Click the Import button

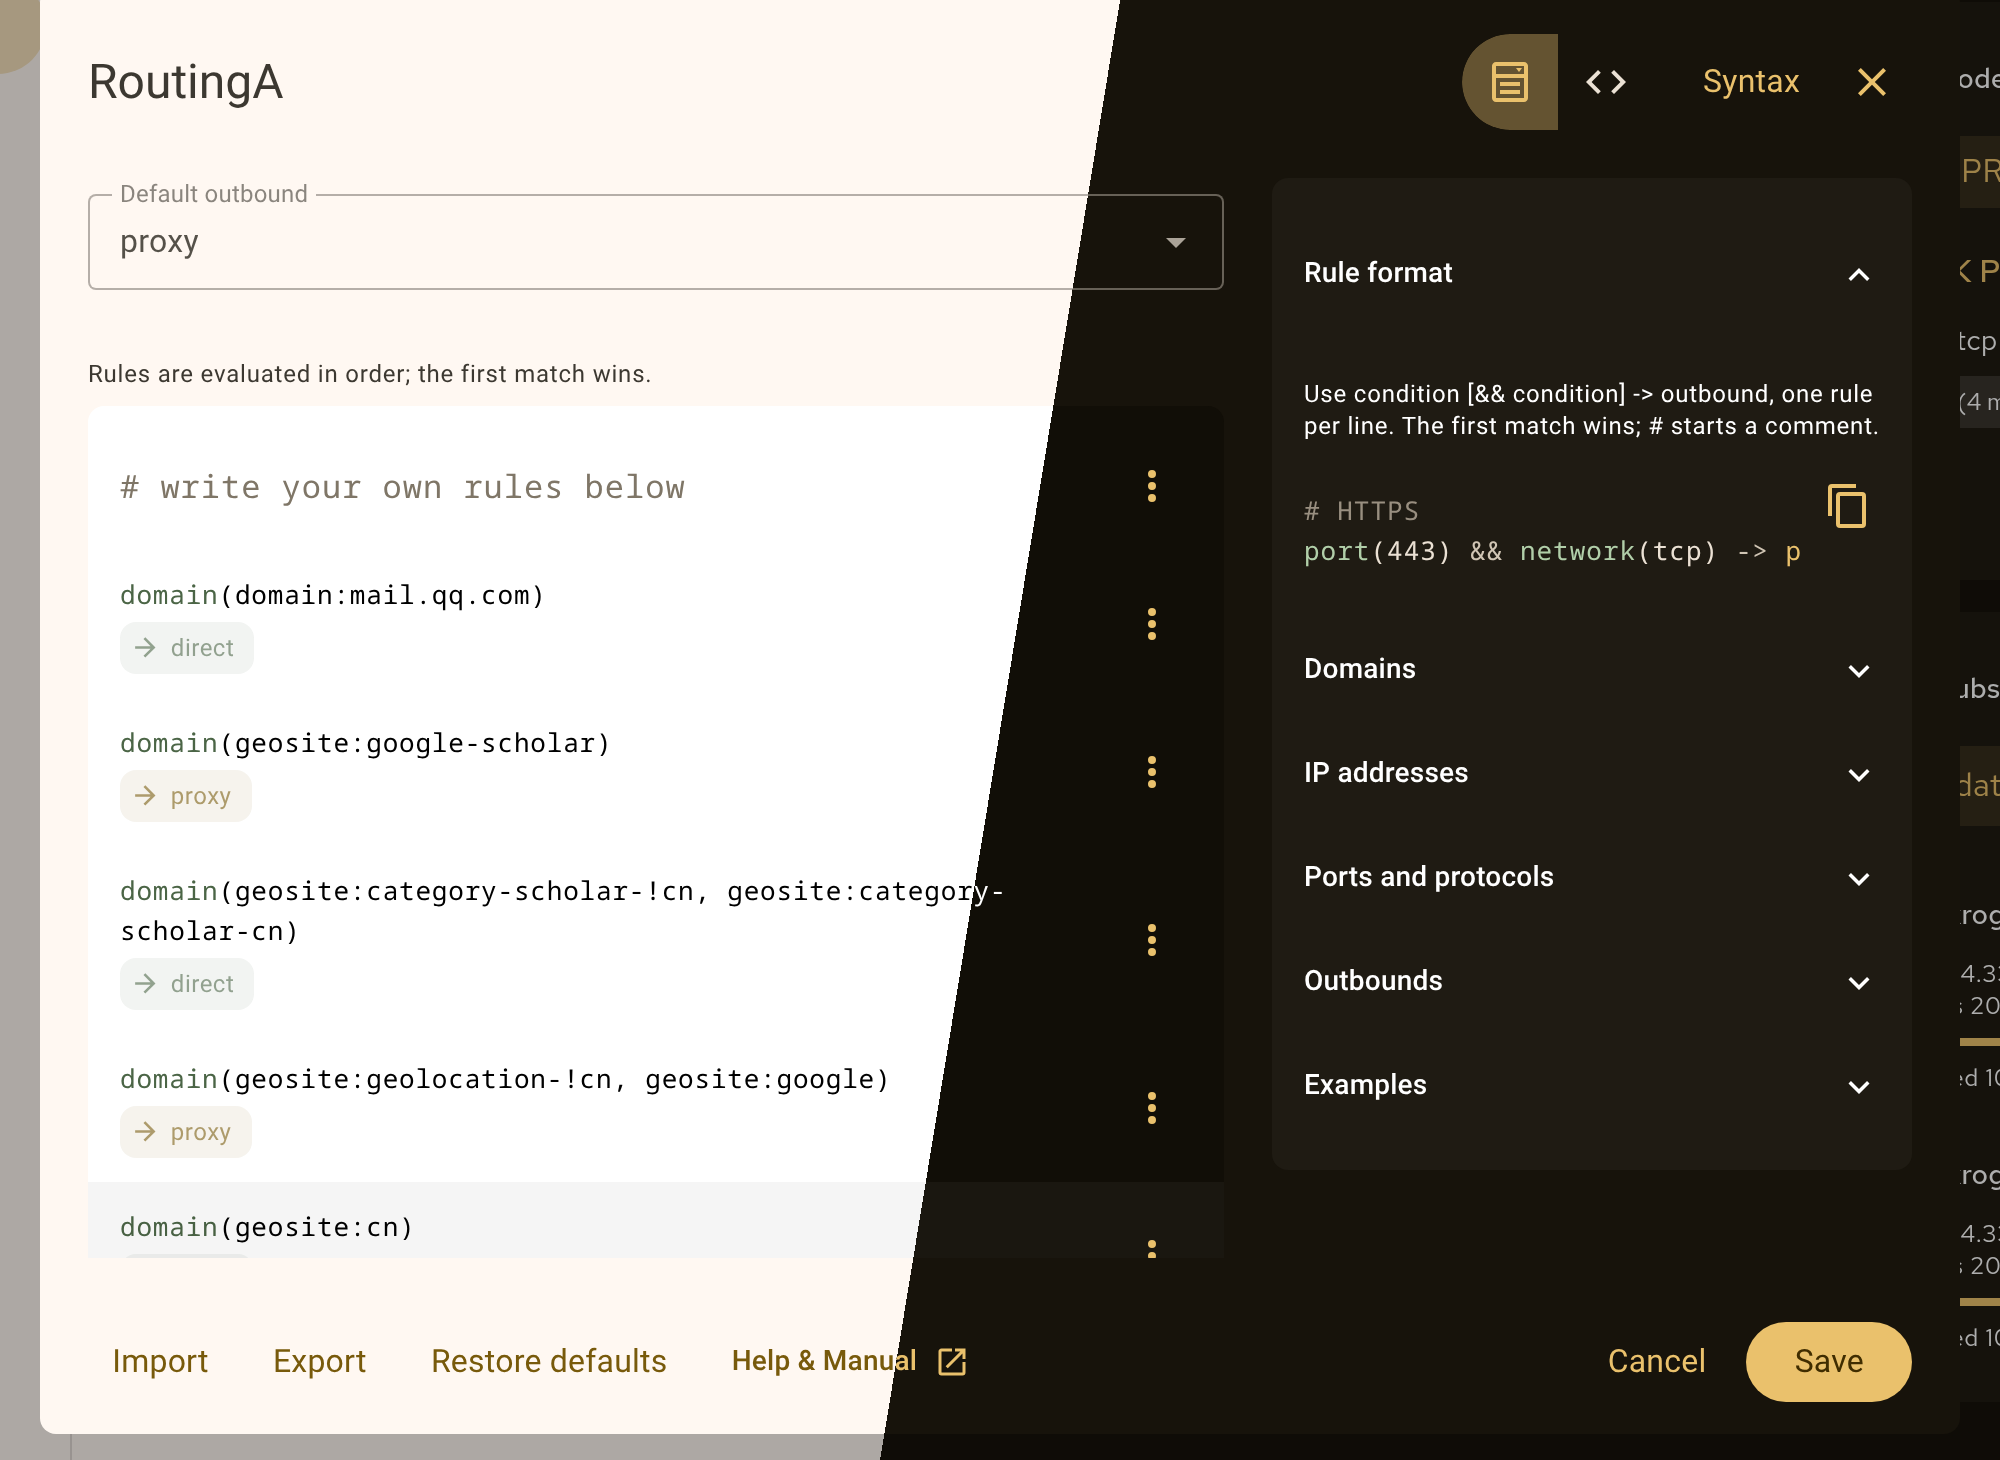pos(160,1361)
